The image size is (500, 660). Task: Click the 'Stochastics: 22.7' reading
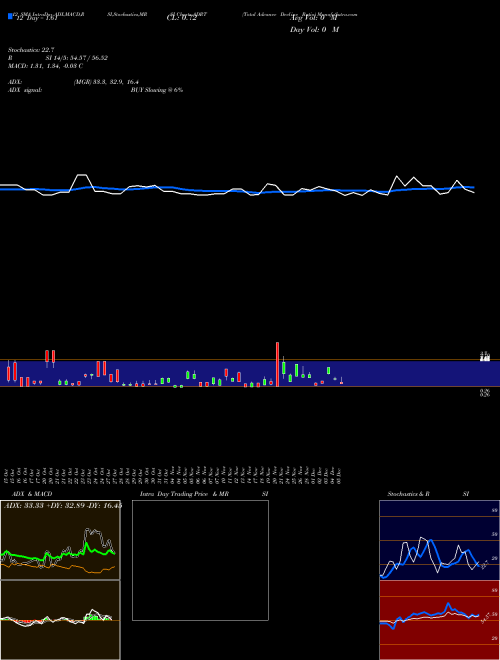pyautogui.click(x=31, y=50)
